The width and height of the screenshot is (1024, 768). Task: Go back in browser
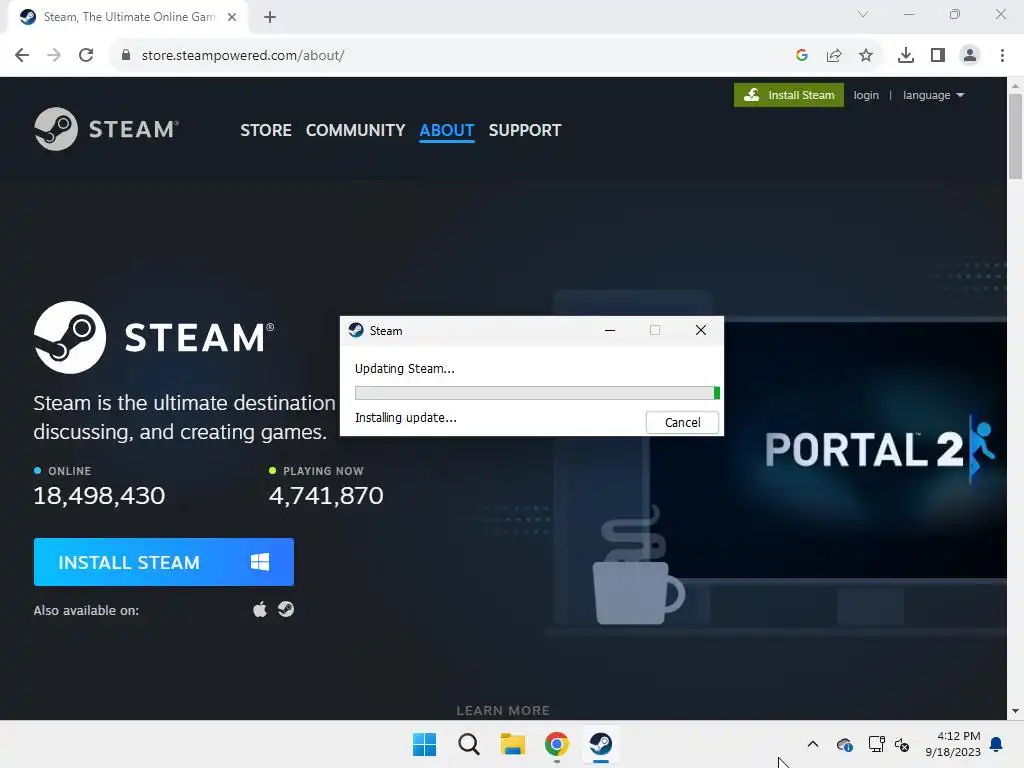pos(22,55)
